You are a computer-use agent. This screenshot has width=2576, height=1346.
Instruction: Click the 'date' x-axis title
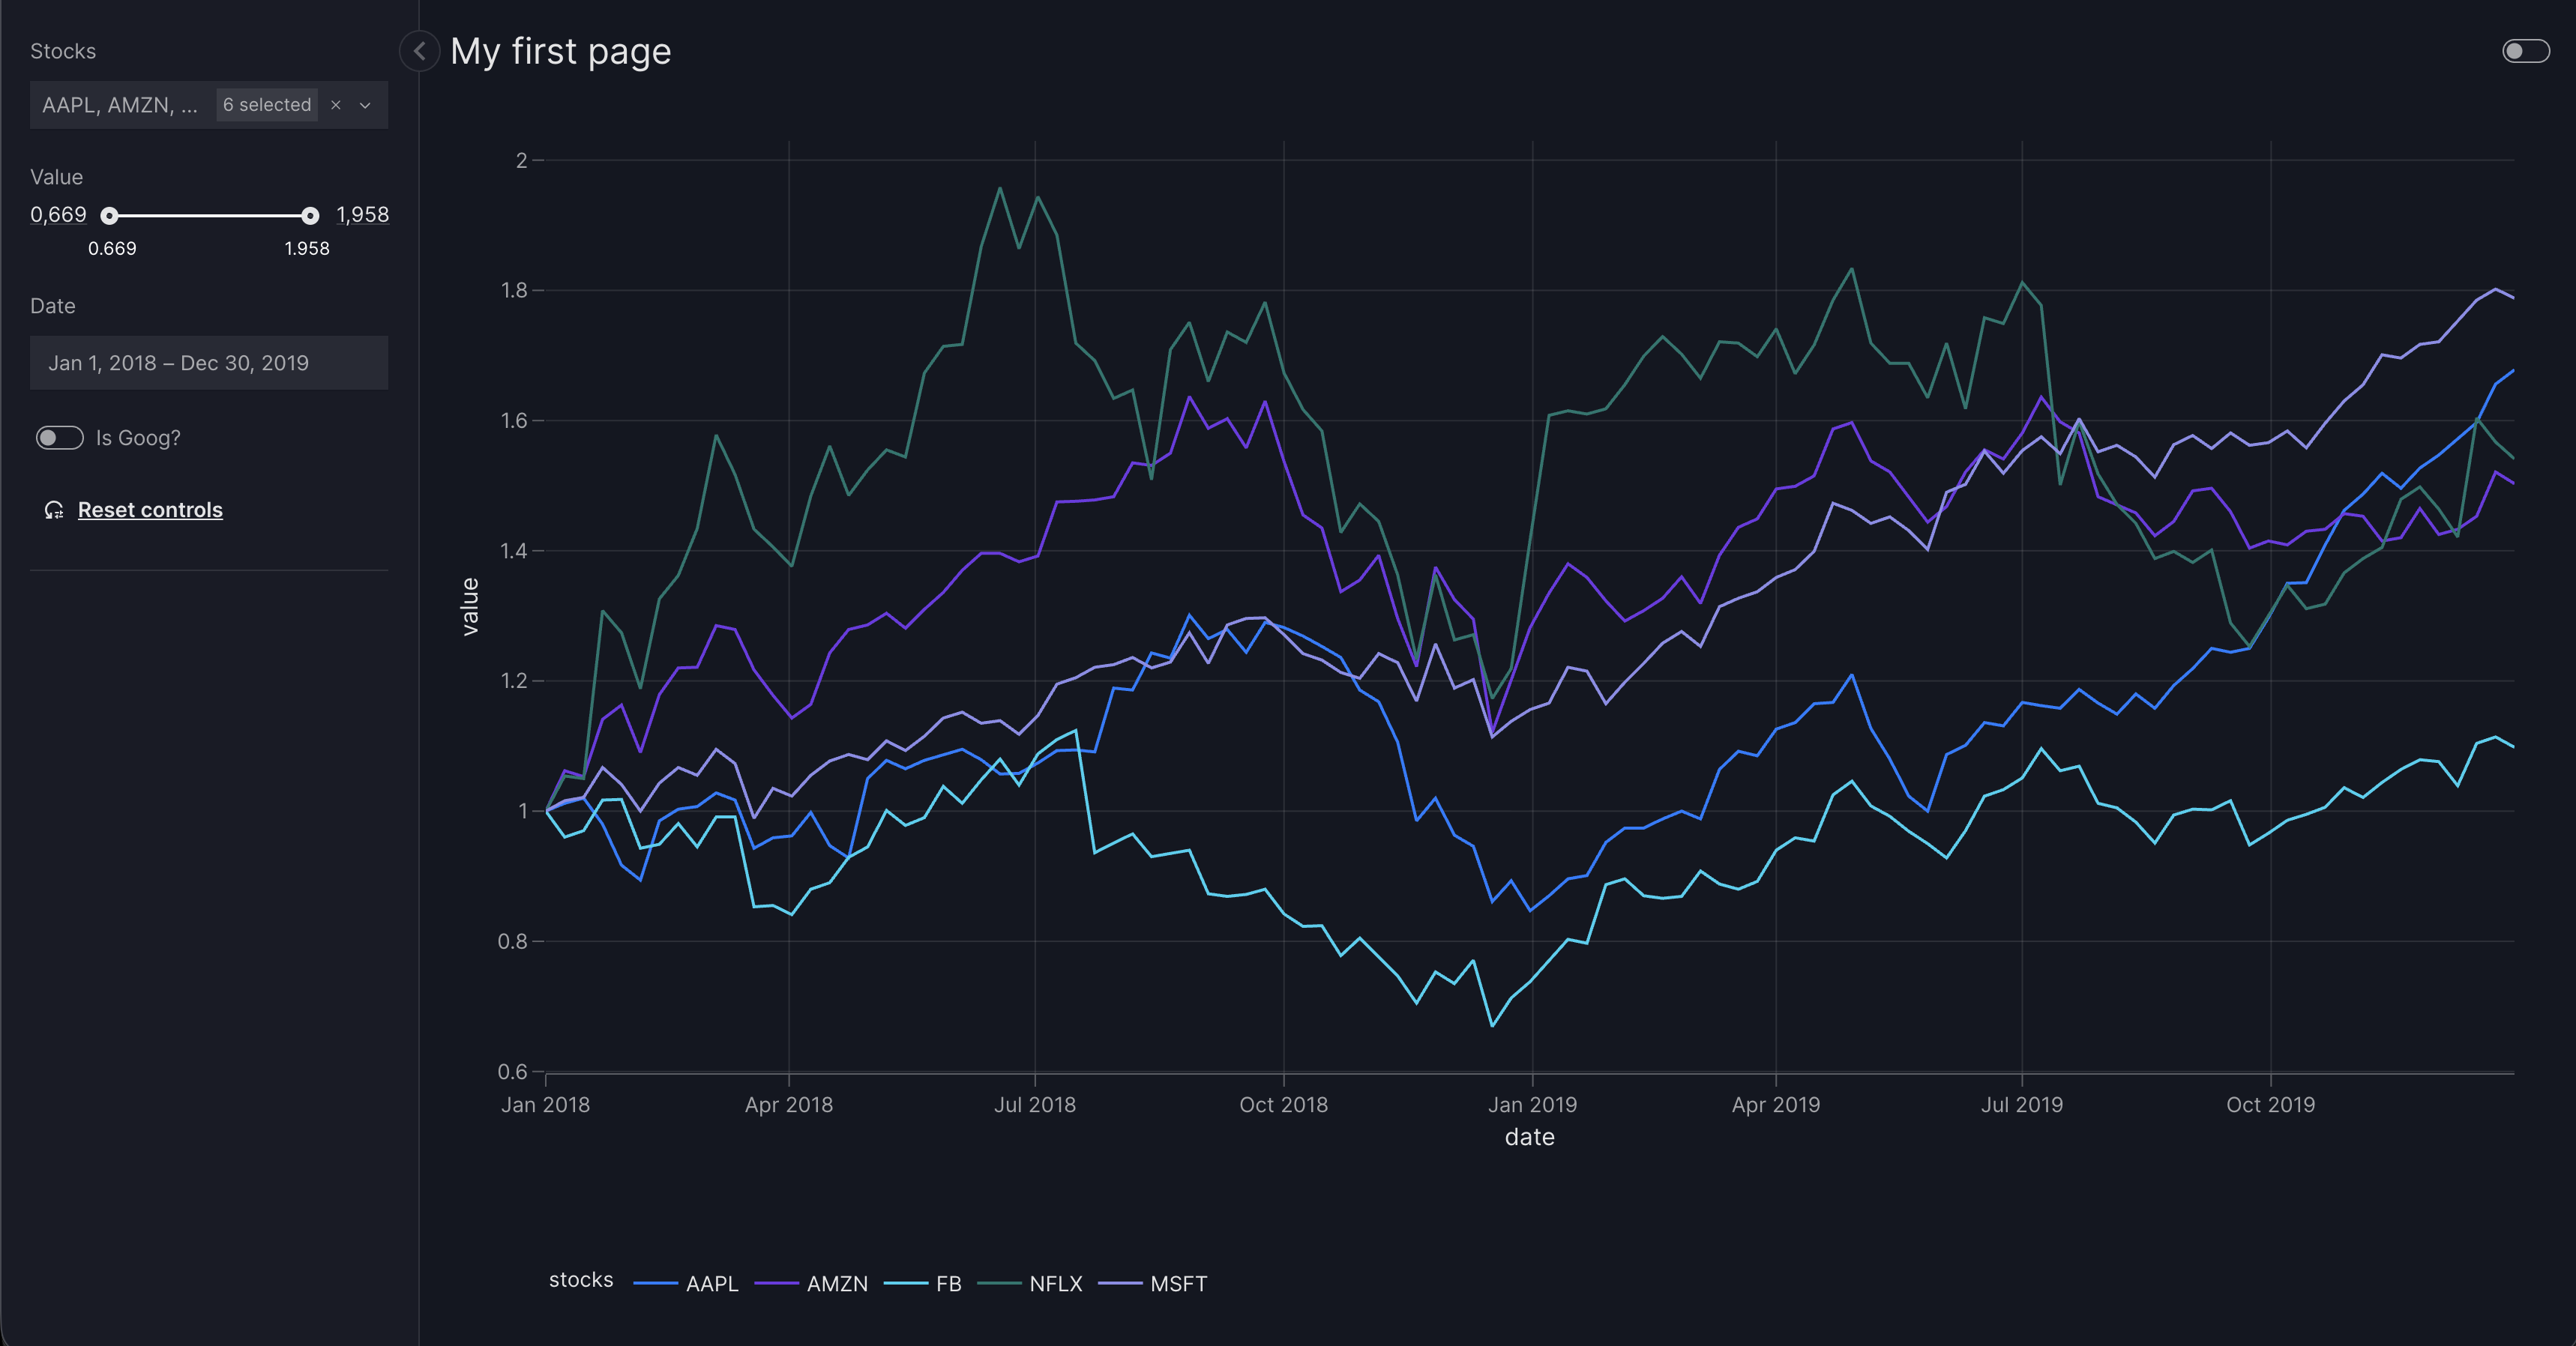1529,1137
